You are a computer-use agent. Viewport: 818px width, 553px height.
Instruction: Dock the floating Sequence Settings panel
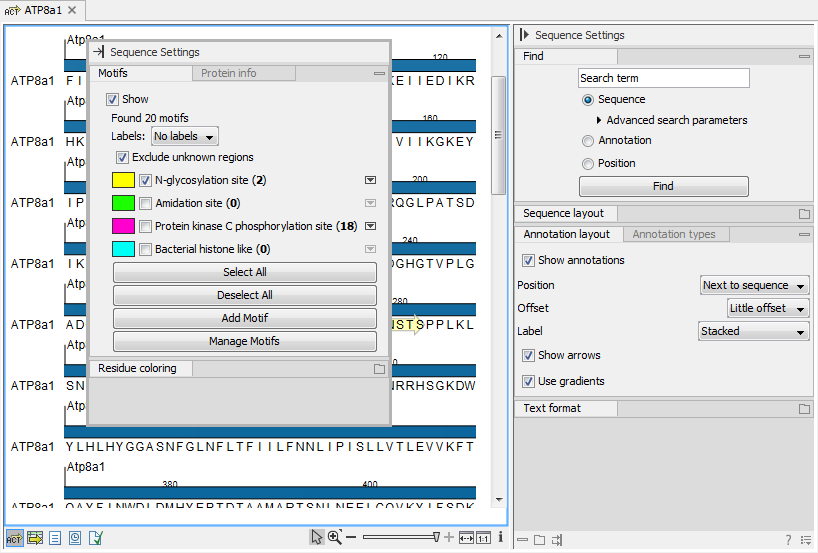99,52
